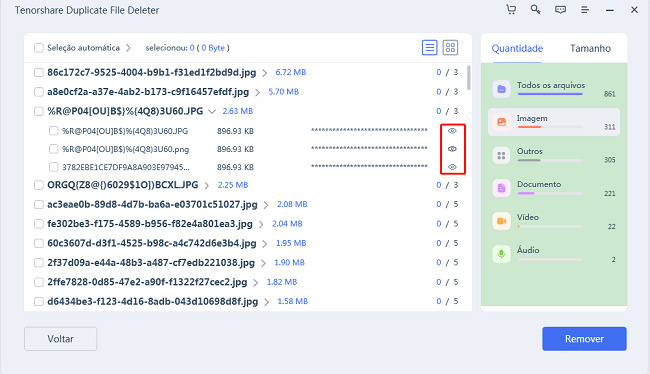Open Seleção automática options arrow
The width and height of the screenshot is (650, 374).
pyautogui.click(x=129, y=48)
